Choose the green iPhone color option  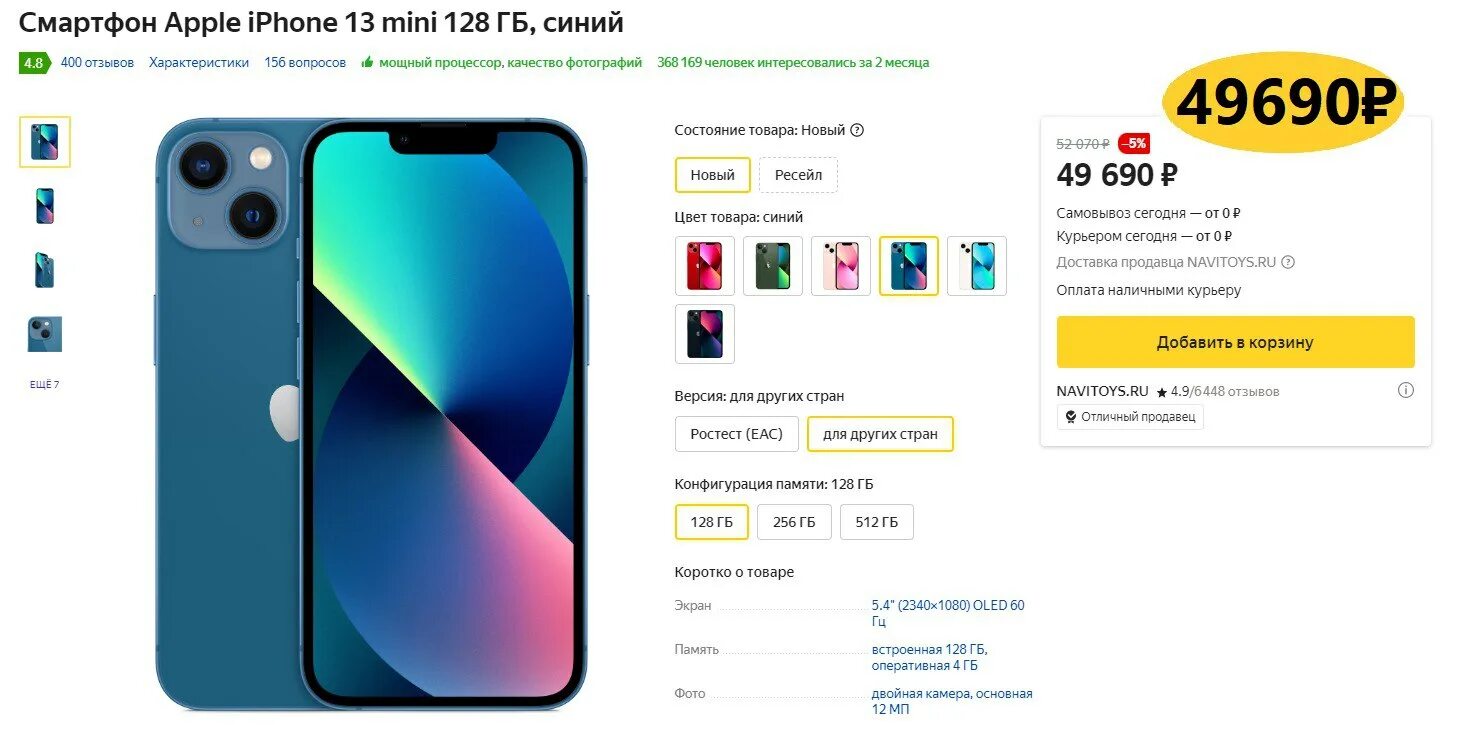point(773,266)
